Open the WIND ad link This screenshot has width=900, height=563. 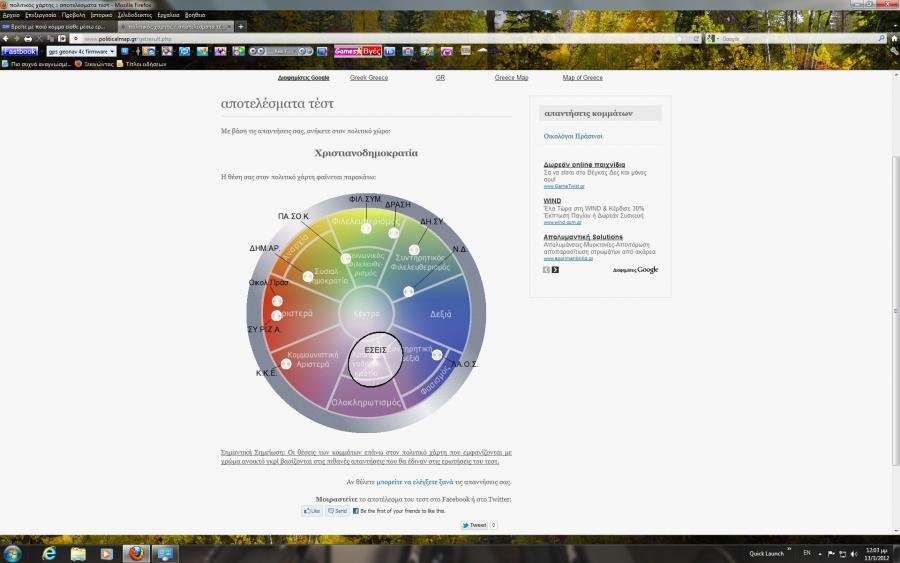coord(552,201)
